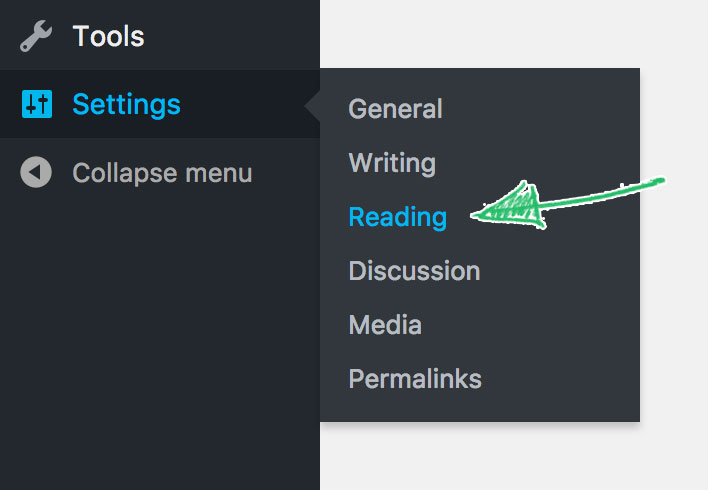708x490 pixels.
Task: Click the highlighted Settings row background
Action: click(246, 104)
